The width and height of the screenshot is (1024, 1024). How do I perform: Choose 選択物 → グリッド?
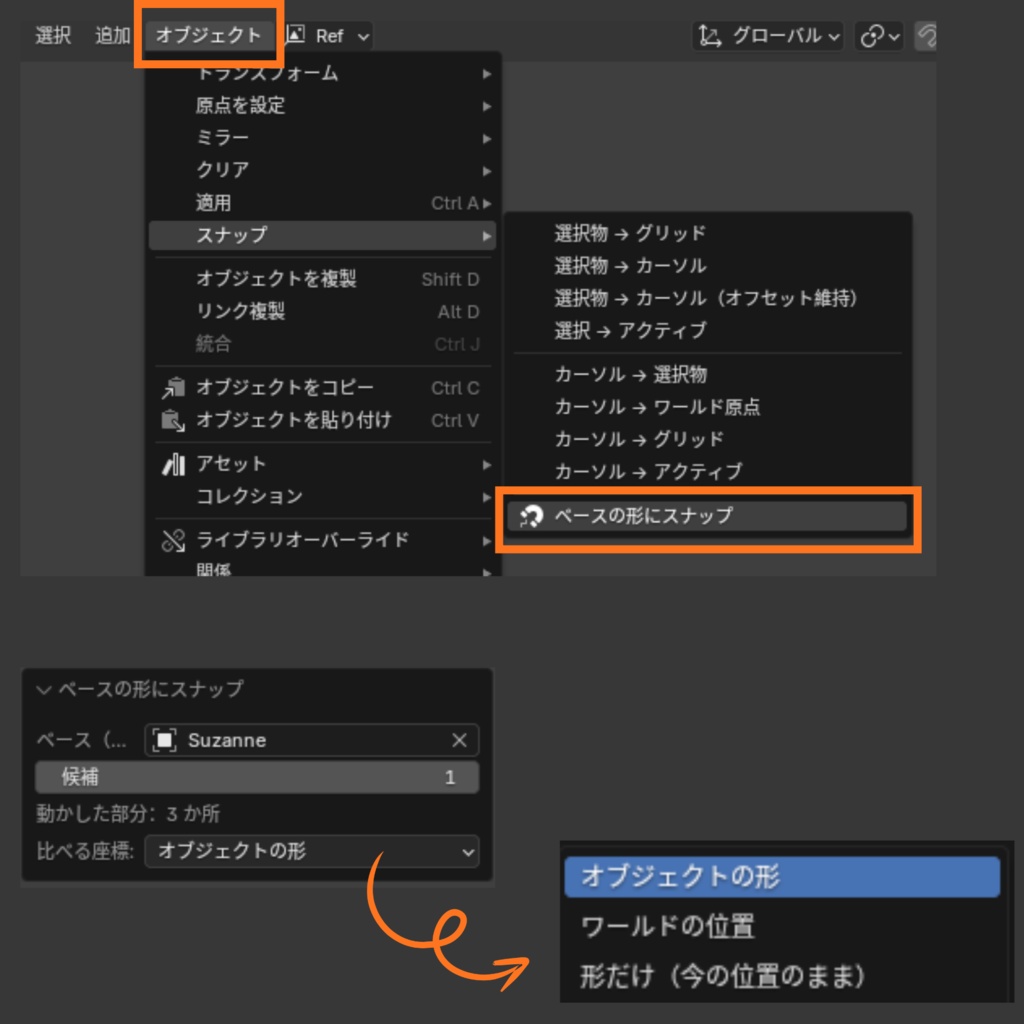coord(707,233)
